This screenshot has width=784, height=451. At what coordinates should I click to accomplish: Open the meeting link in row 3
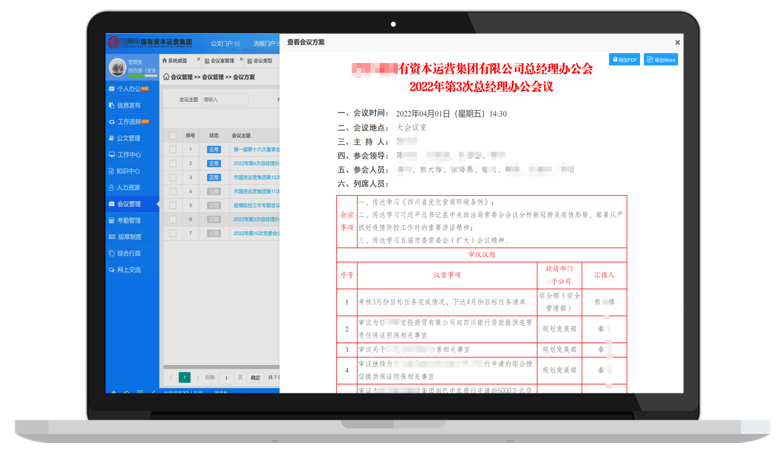[256, 178]
